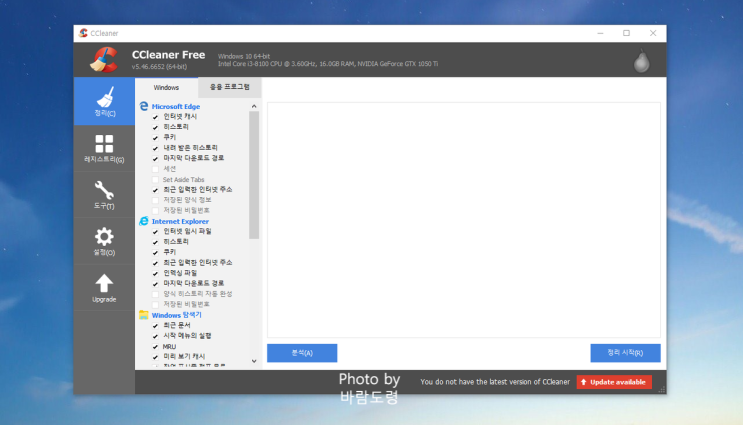Screen dimensions: 743x425
Task: Select the Microsoft Edge category icon
Action: 144,106
